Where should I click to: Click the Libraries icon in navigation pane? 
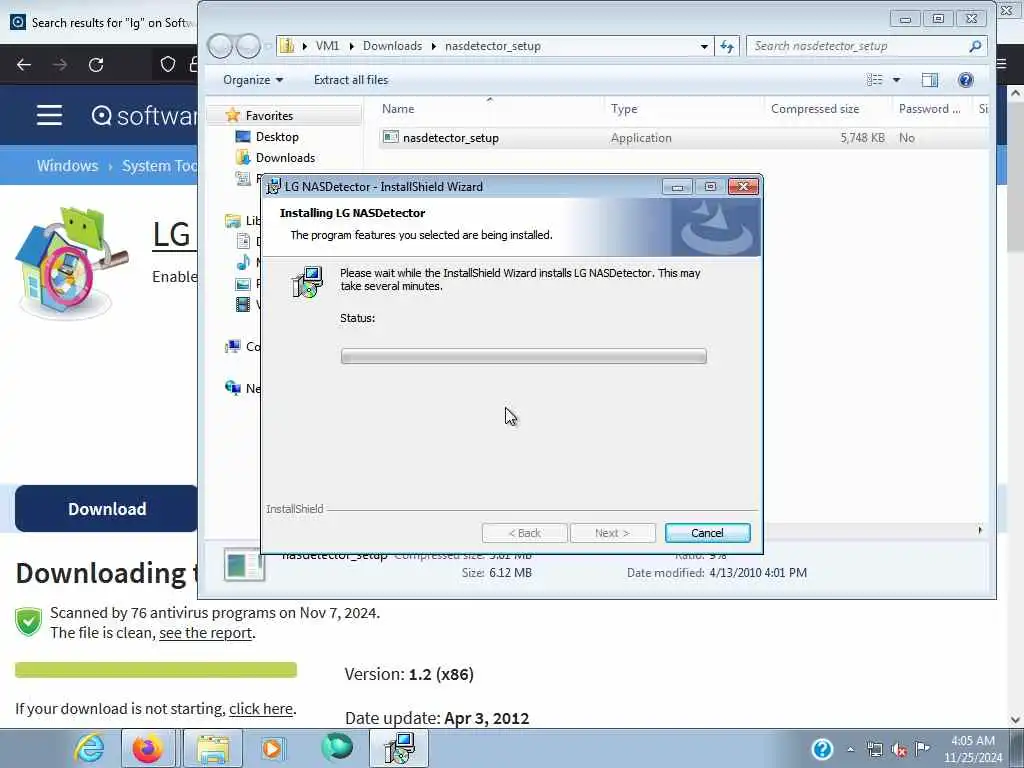(232, 221)
